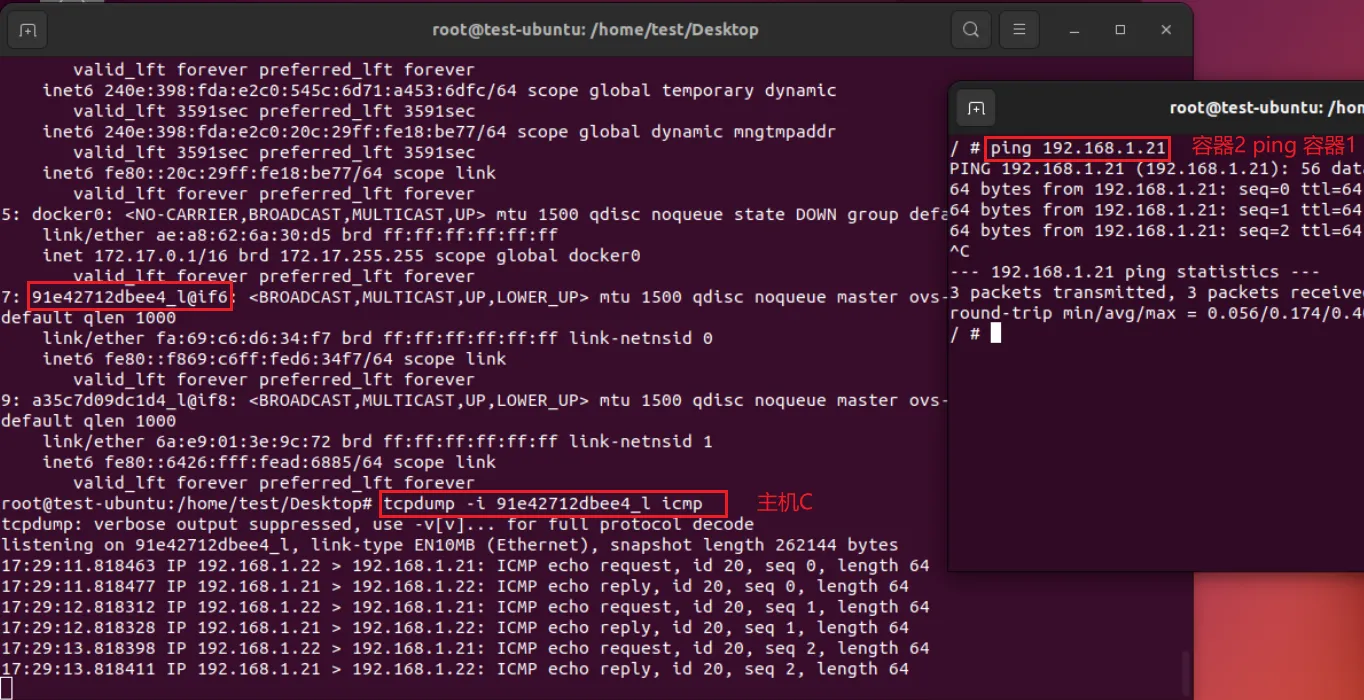The height and width of the screenshot is (700, 1364).
Task: Add a new tab in the second terminal window
Action: [976, 108]
